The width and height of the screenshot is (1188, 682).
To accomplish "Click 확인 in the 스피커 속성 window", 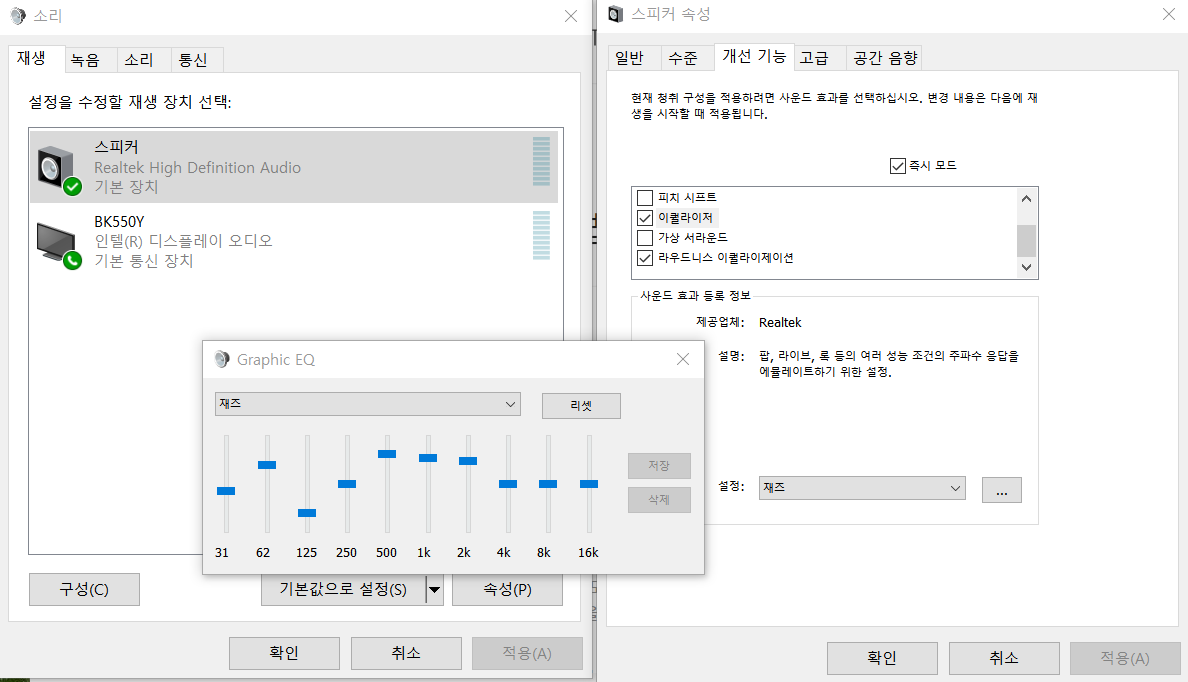I will click(882, 658).
